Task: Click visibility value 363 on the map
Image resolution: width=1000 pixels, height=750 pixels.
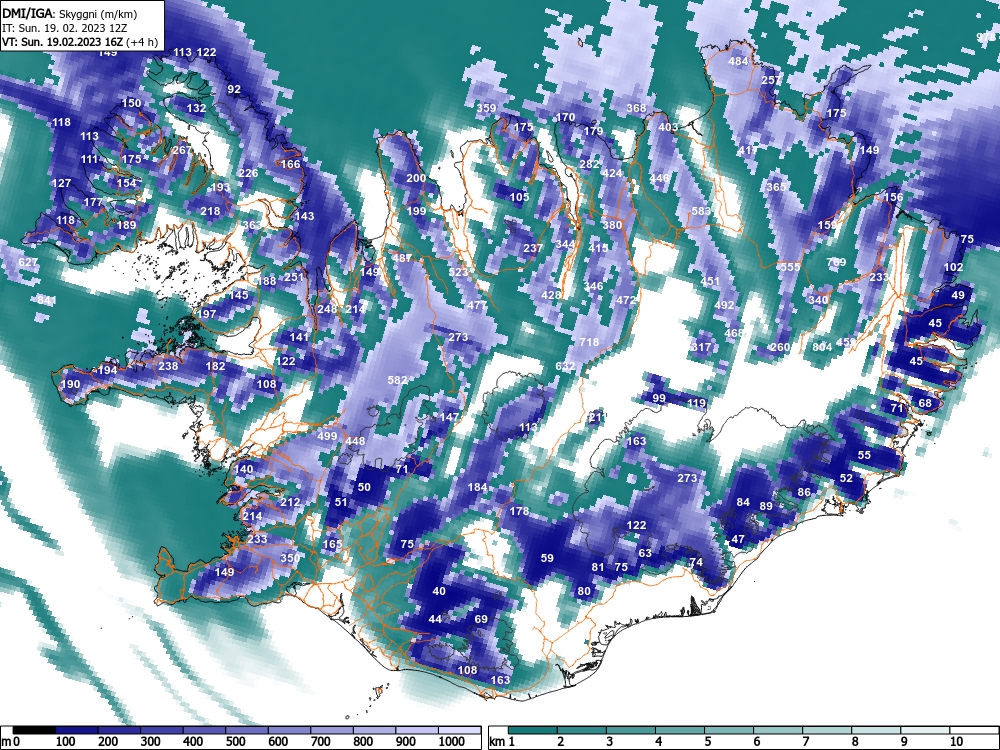Action: (x=252, y=225)
